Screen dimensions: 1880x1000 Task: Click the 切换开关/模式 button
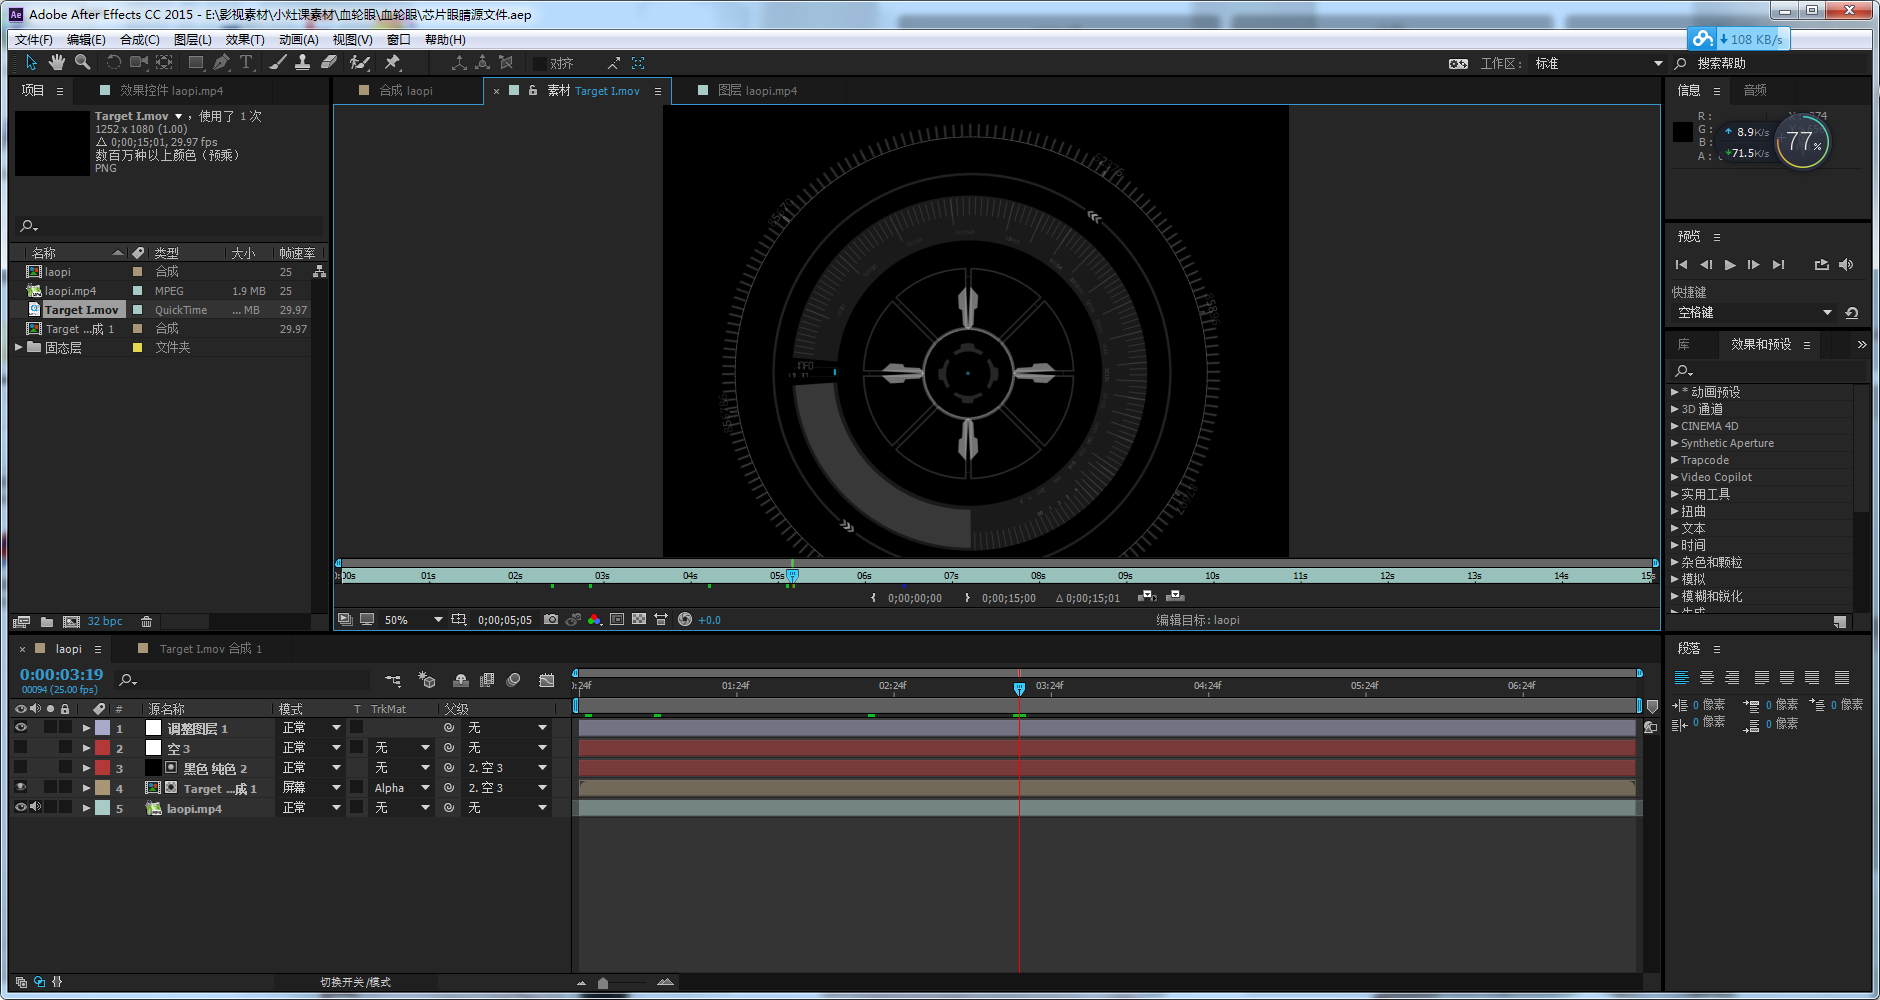click(x=355, y=982)
